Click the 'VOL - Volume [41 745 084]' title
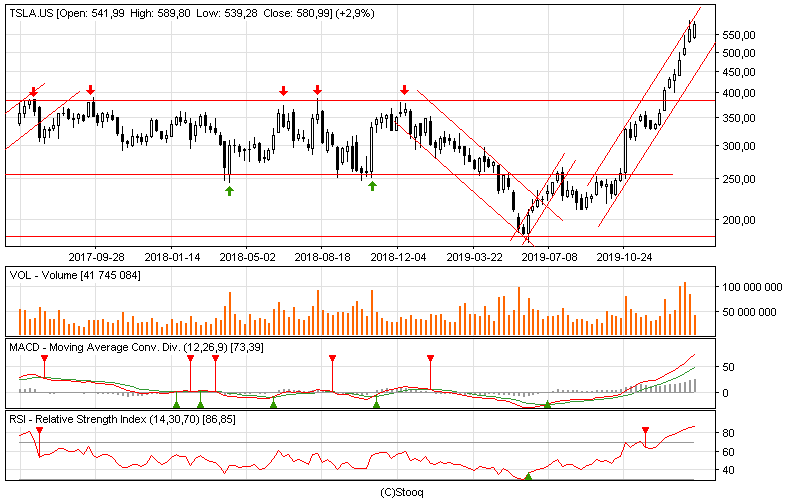800x500 pixels. point(75,276)
